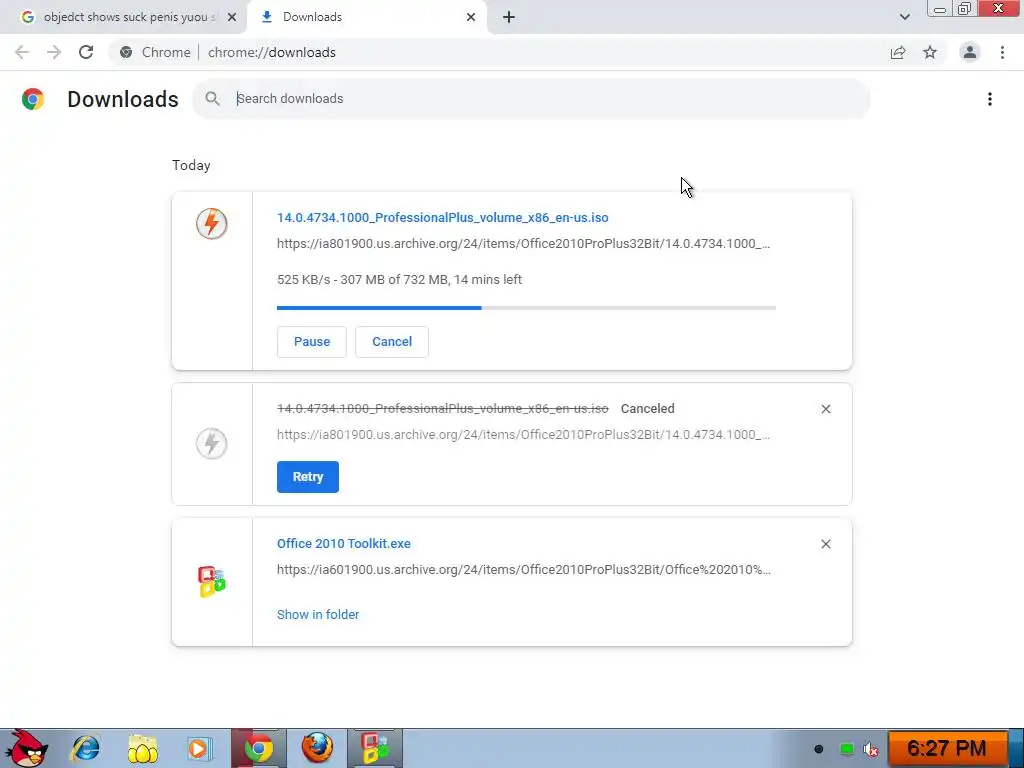
Task: Click the Canceled status label
Action: 647,409
